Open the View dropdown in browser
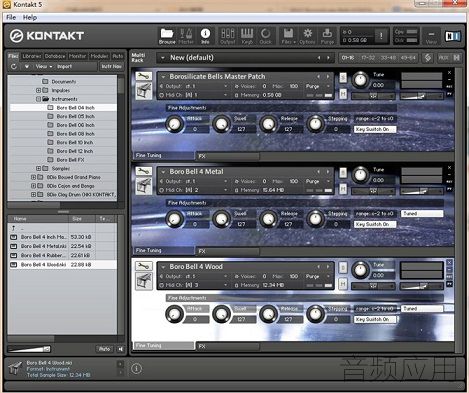Screen dimensions: 469x393 click(x=44, y=66)
